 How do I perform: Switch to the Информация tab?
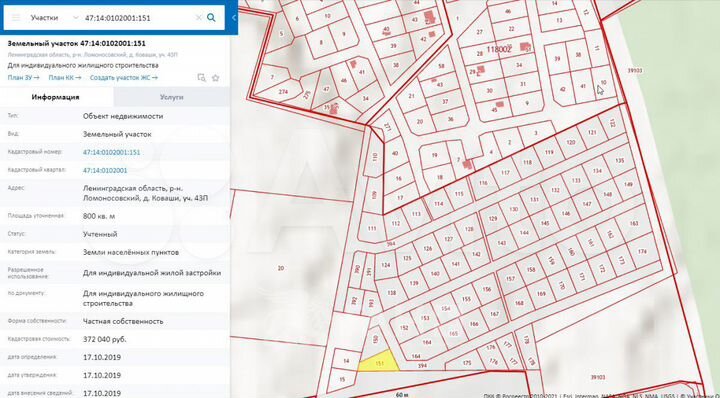pyautogui.click(x=56, y=97)
